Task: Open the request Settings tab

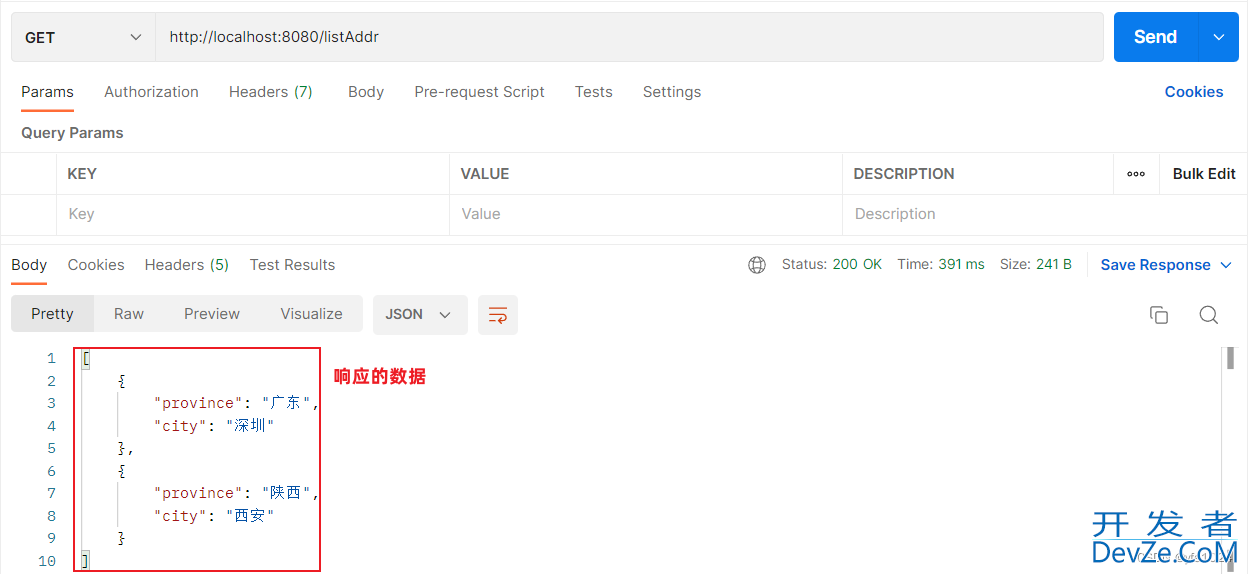Action: (x=672, y=92)
